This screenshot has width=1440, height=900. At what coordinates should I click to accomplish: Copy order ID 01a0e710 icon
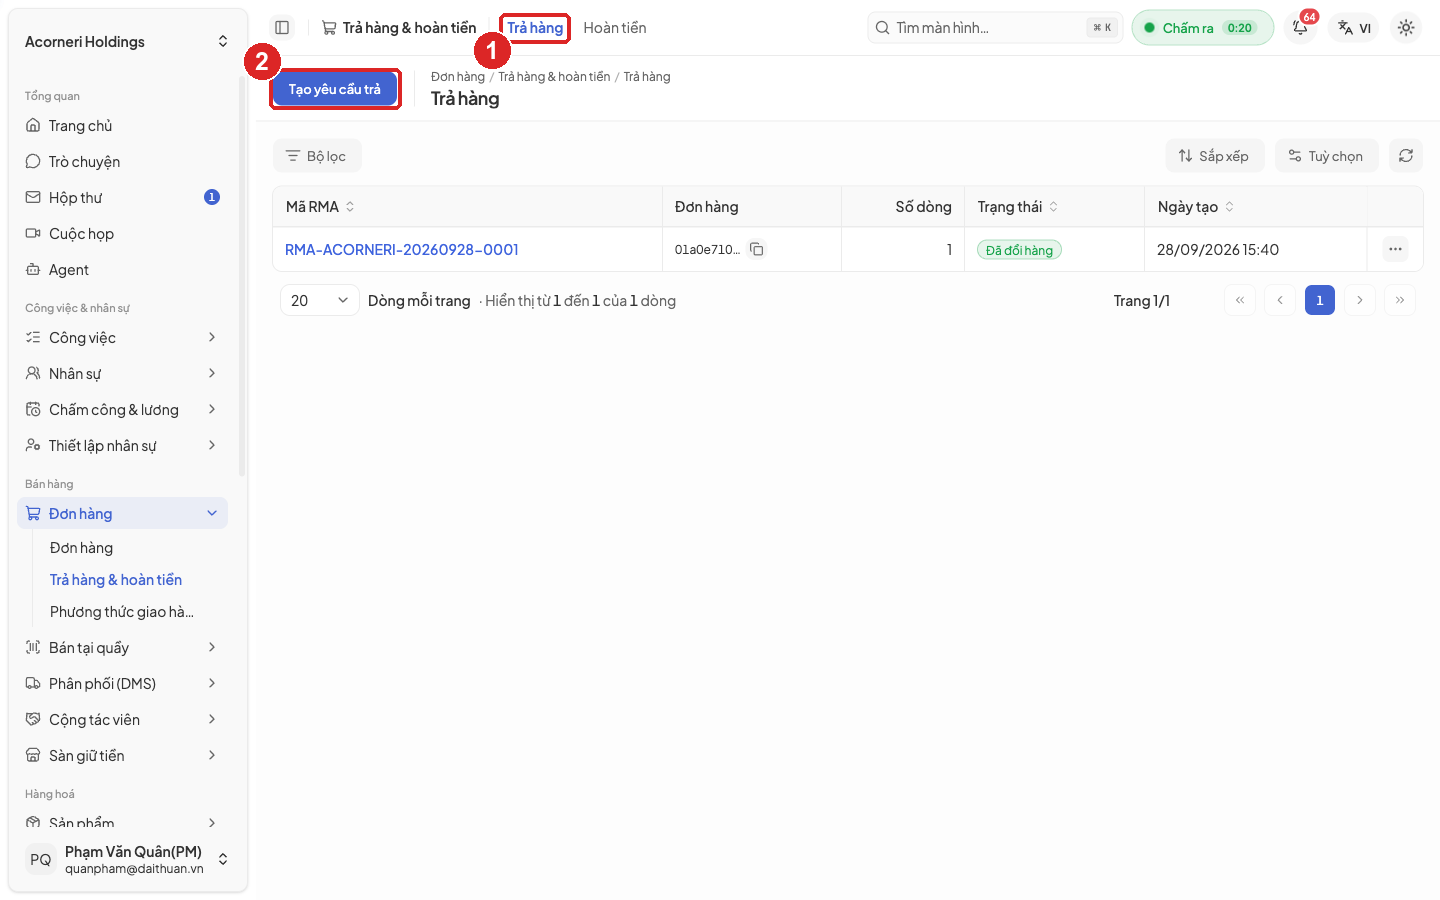757,250
